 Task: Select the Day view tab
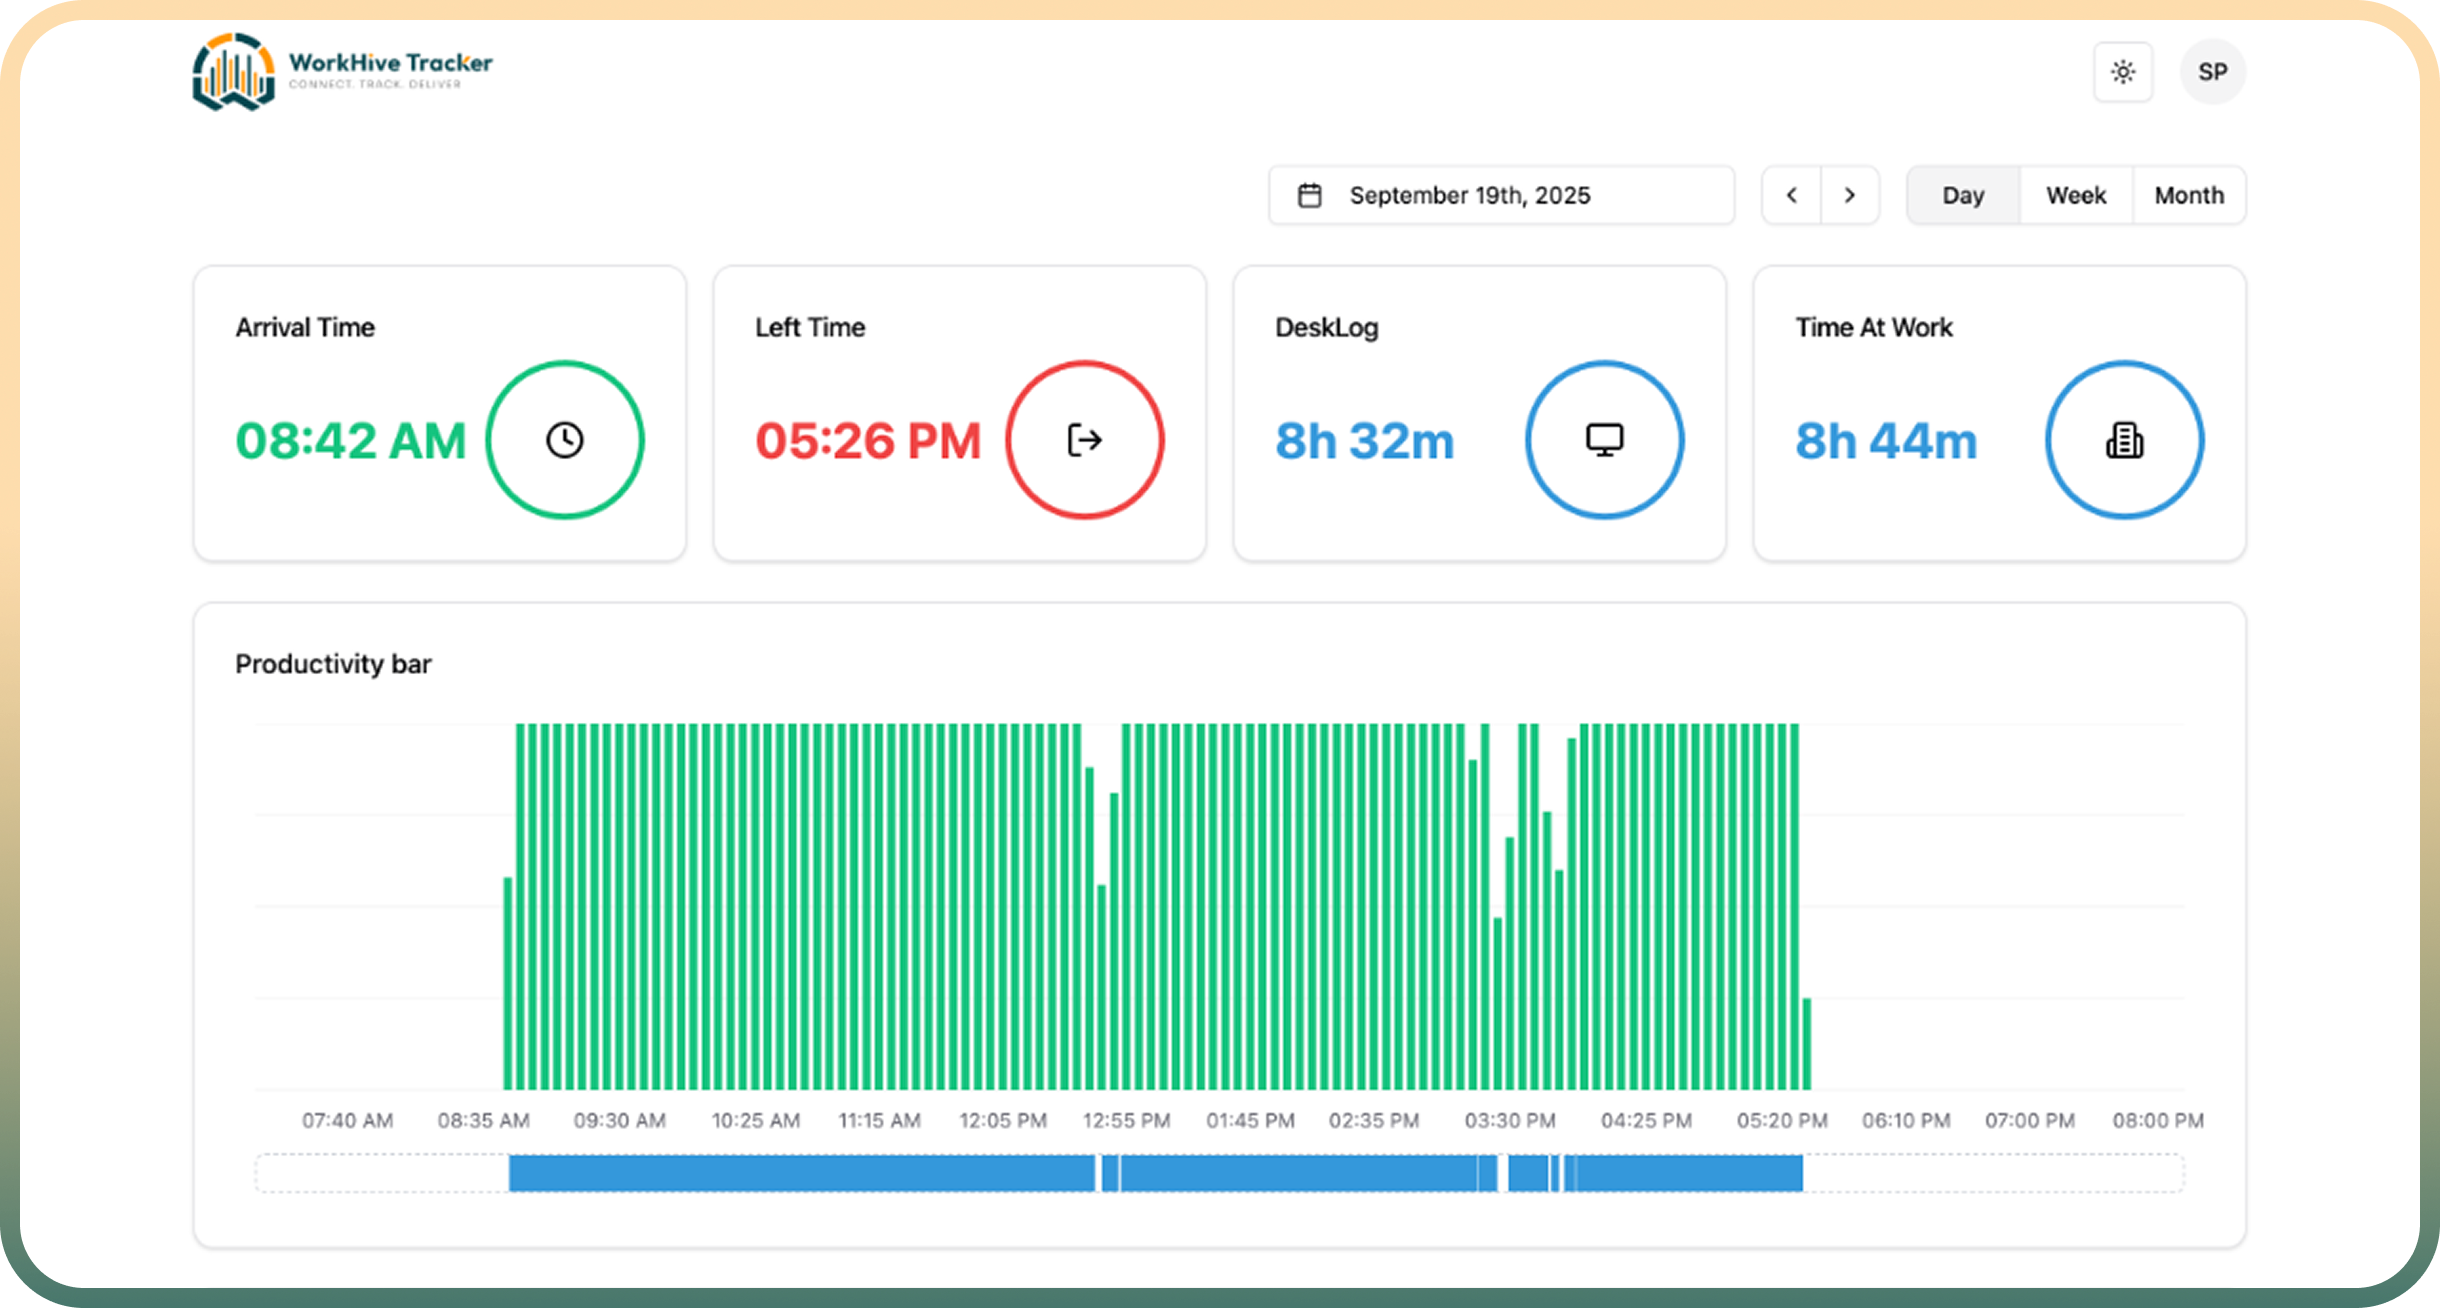[1962, 195]
